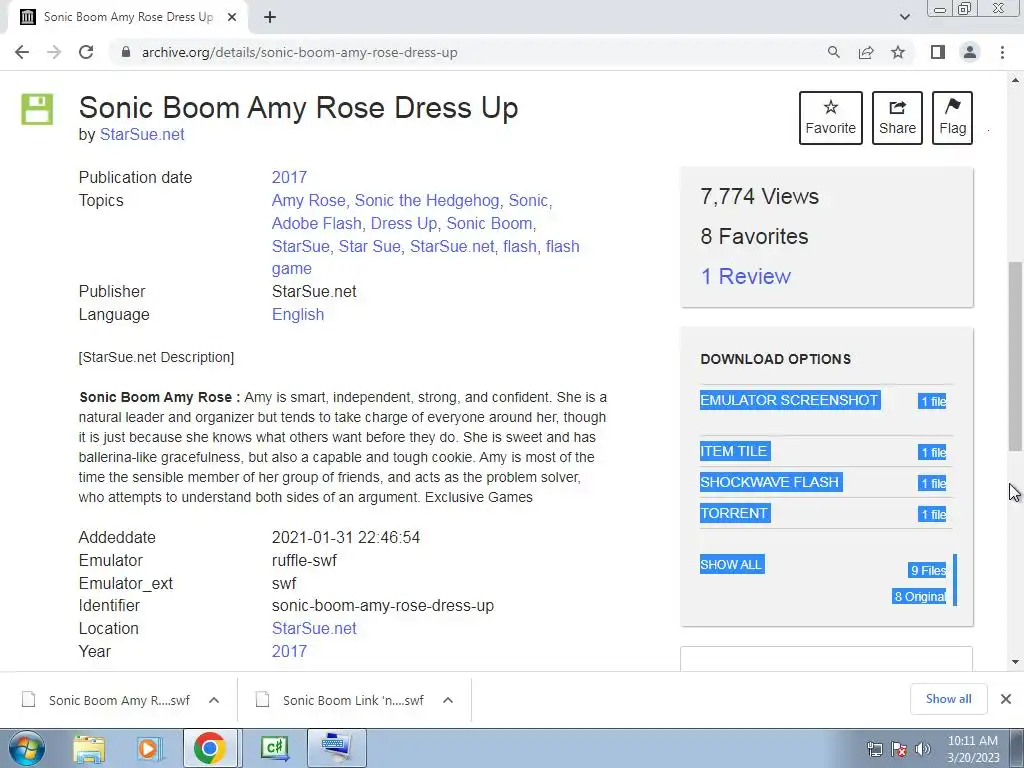
Task: Open the 2017 Year link
Action: (289, 652)
